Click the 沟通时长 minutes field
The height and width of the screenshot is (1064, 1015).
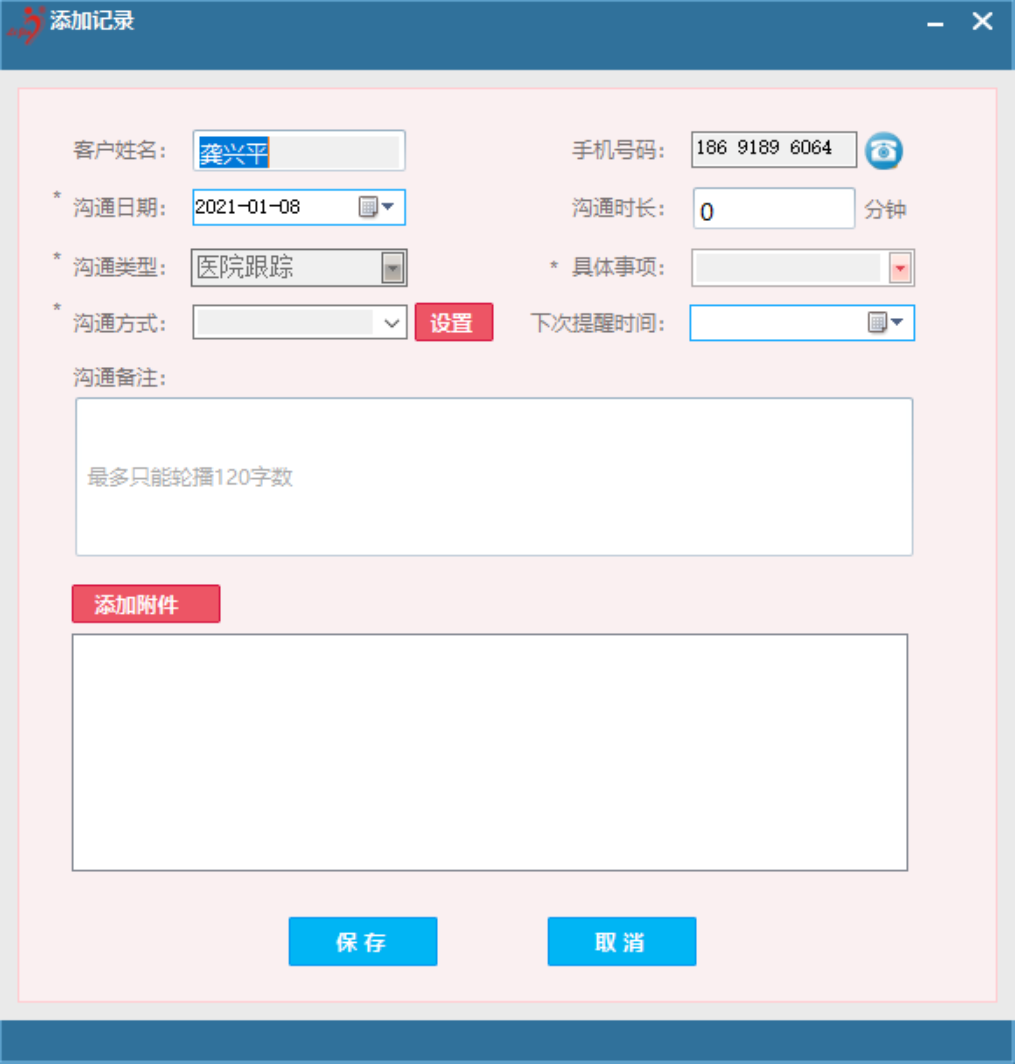pos(773,209)
